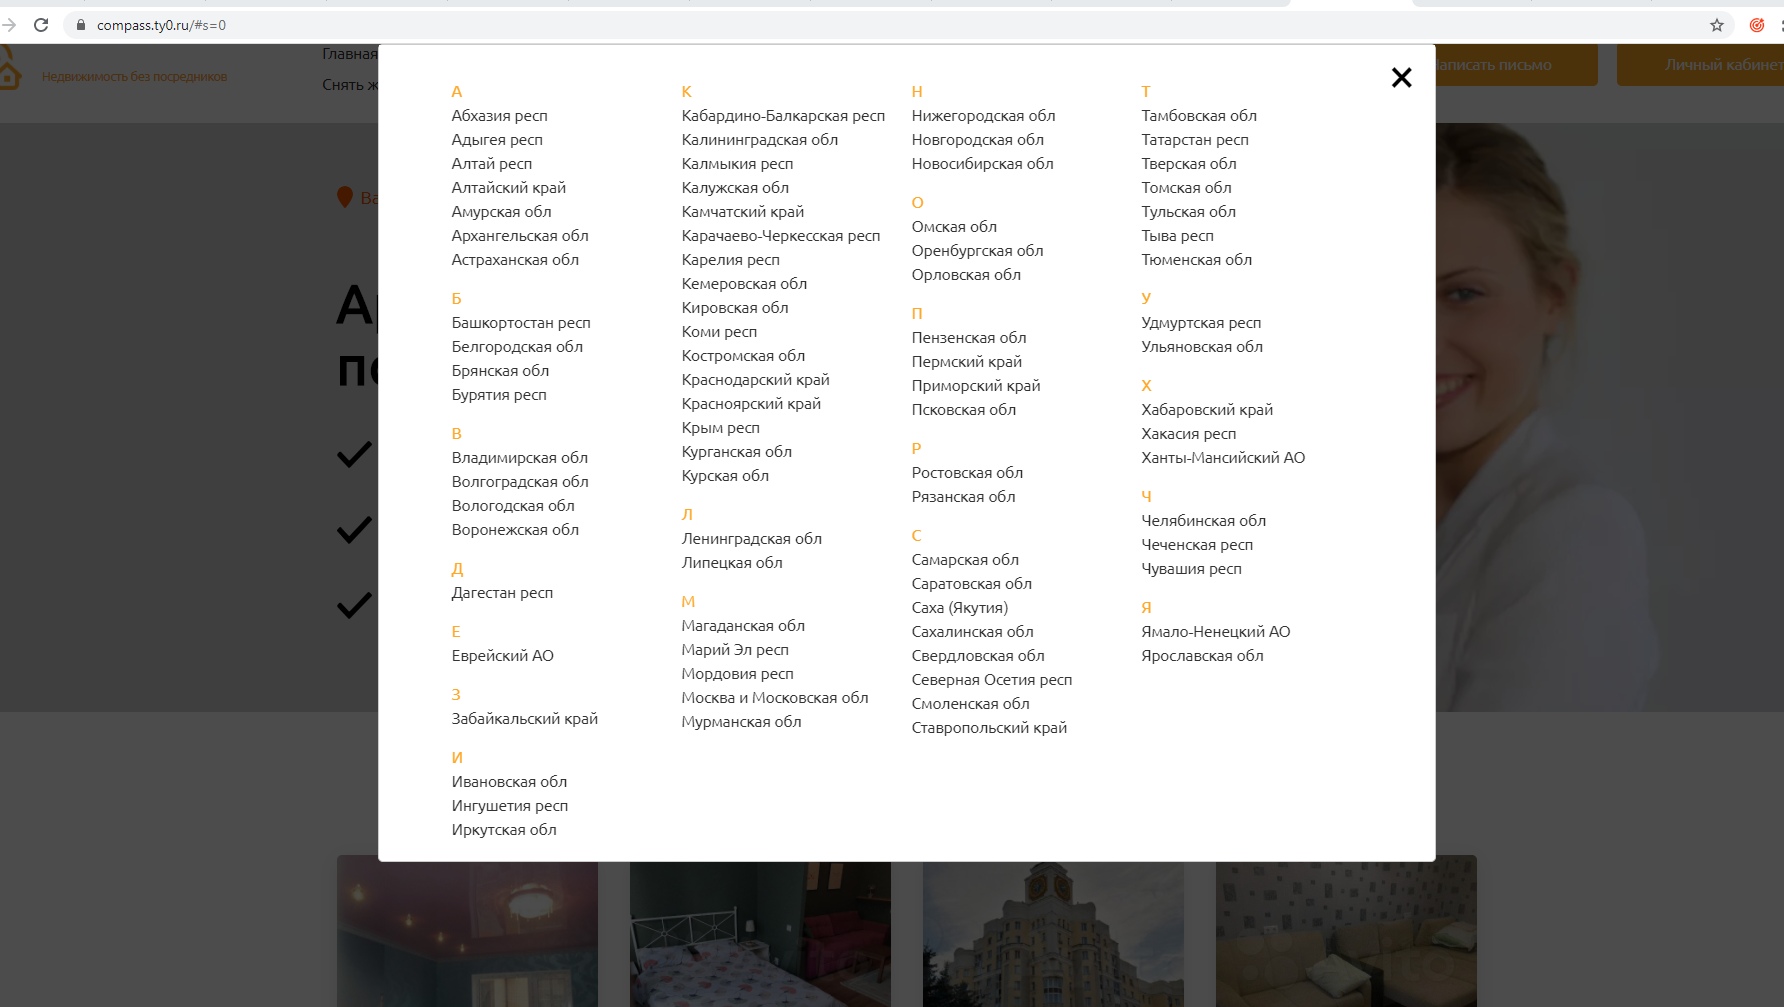Select Башкортостан респ
Viewport: 1784px width, 1007px height.
[521, 323]
